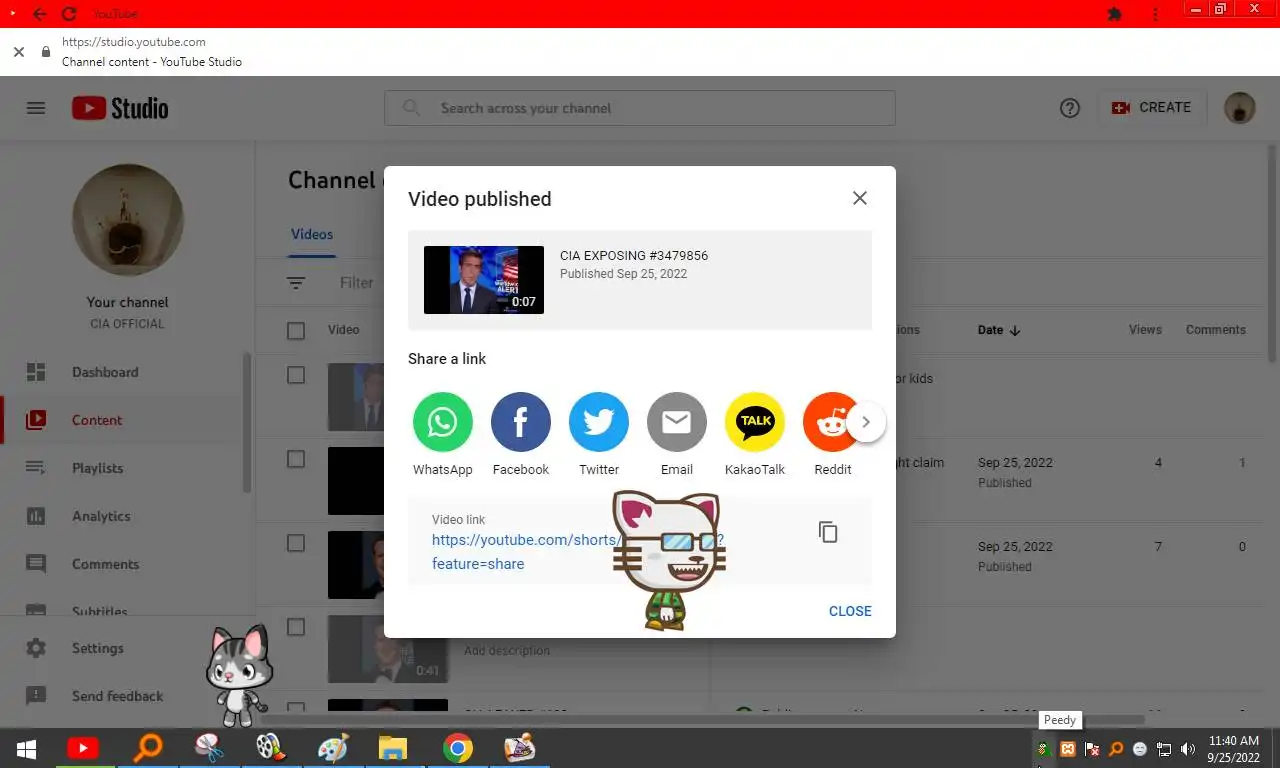Click the CLOSE text button
This screenshot has height=768, width=1280.
pos(850,611)
